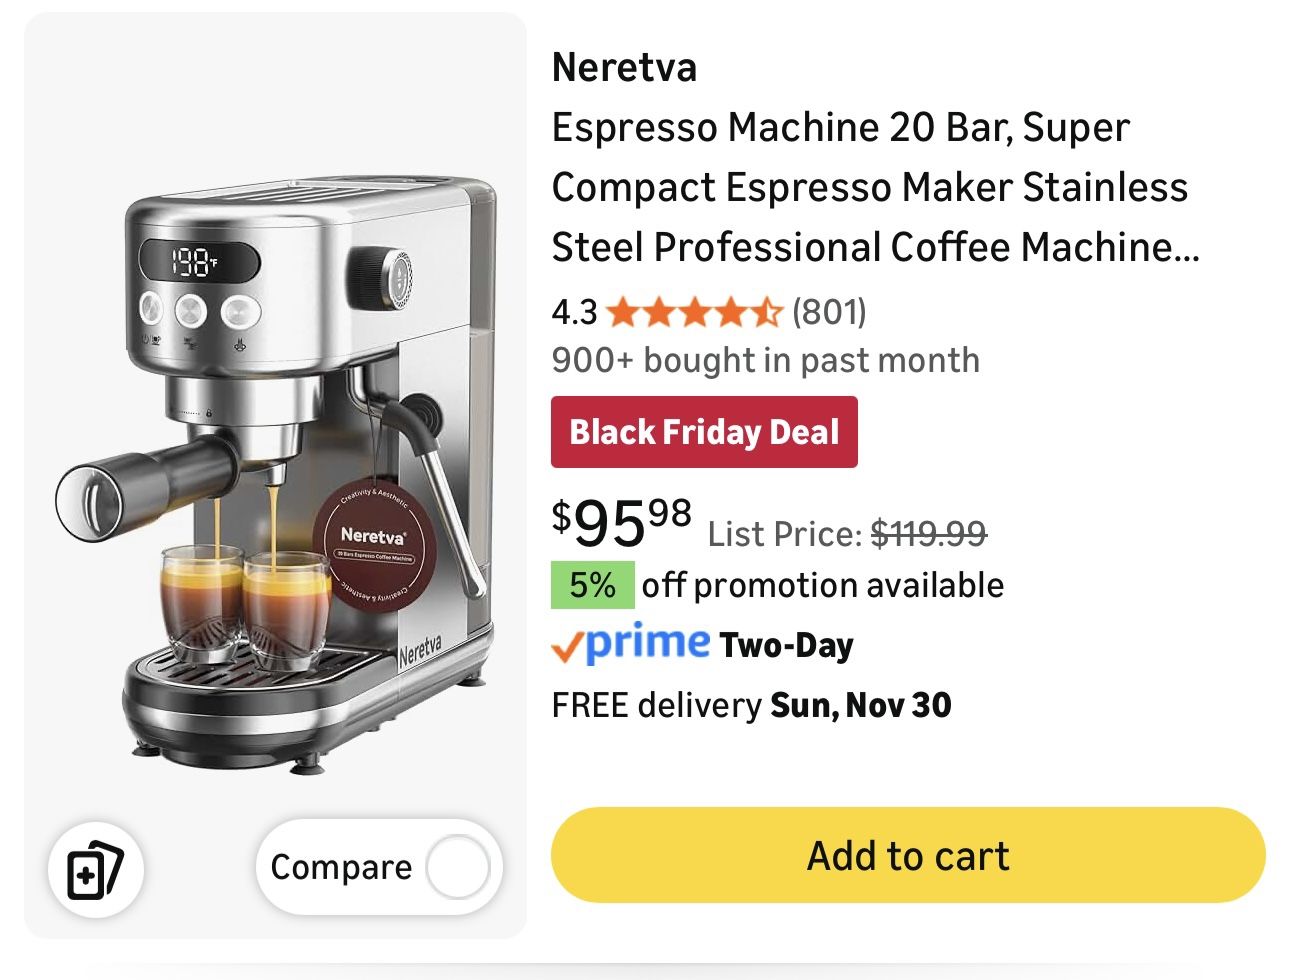View the off promotion available details

(822, 586)
